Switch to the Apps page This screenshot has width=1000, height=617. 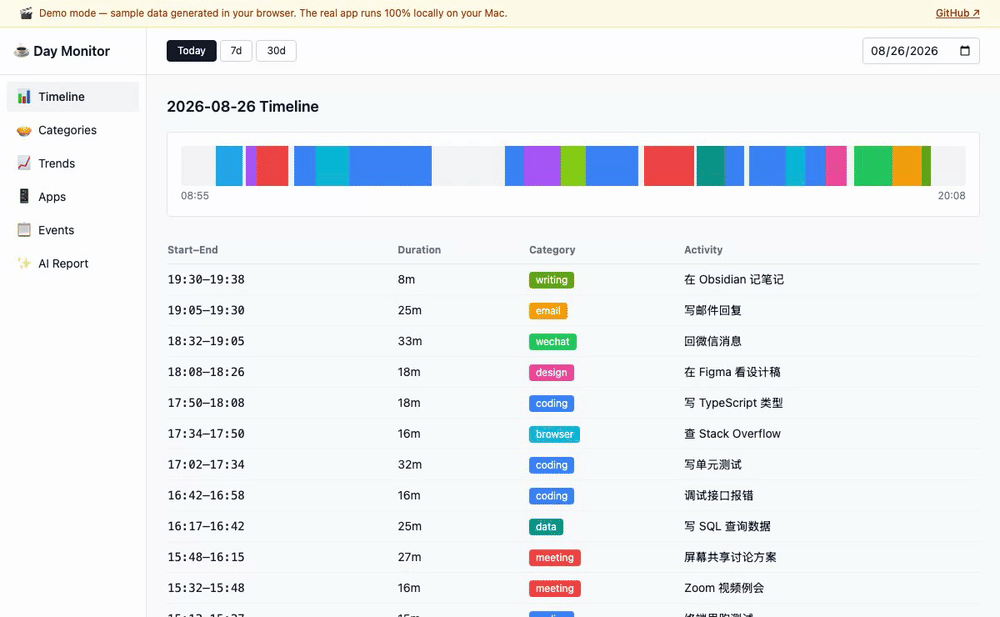click(x=73, y=197)
